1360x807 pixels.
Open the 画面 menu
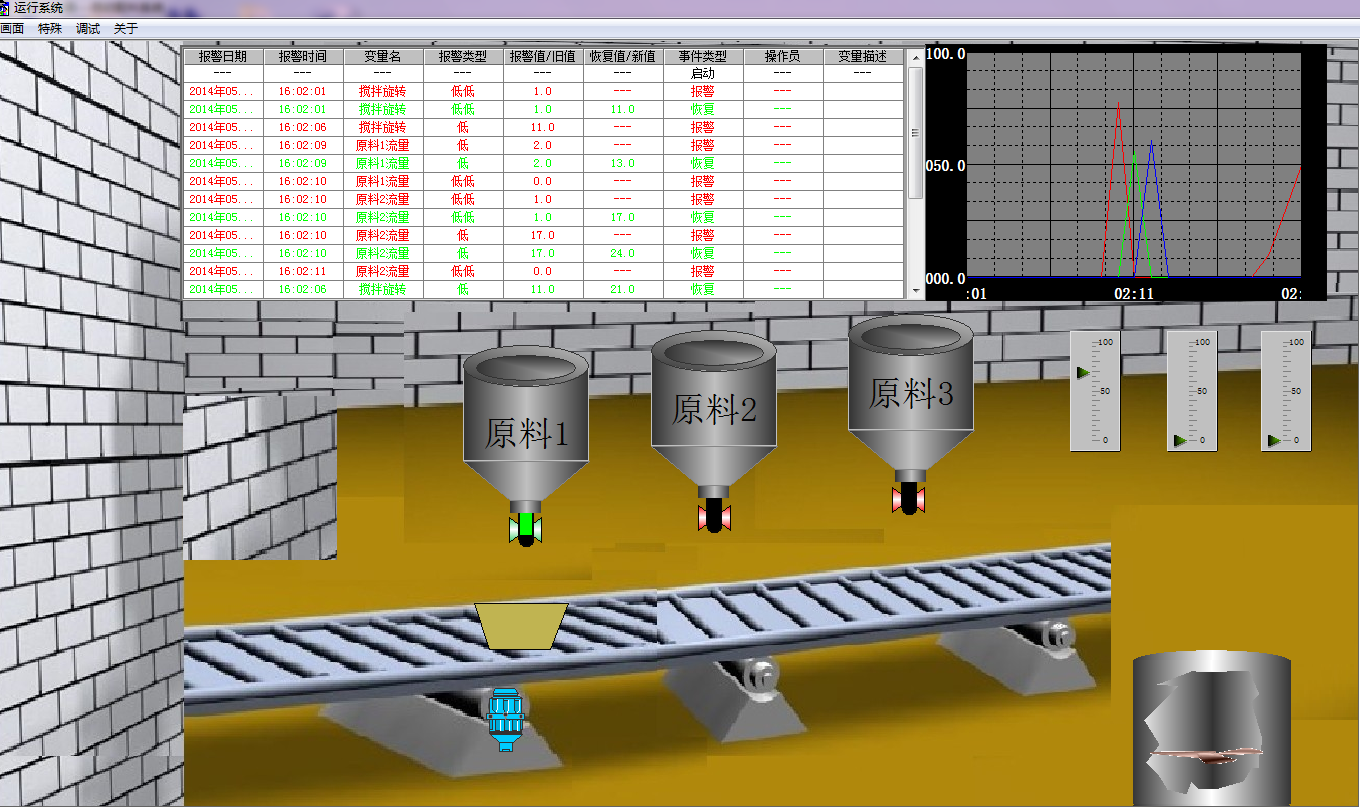[x=12, y=29]
